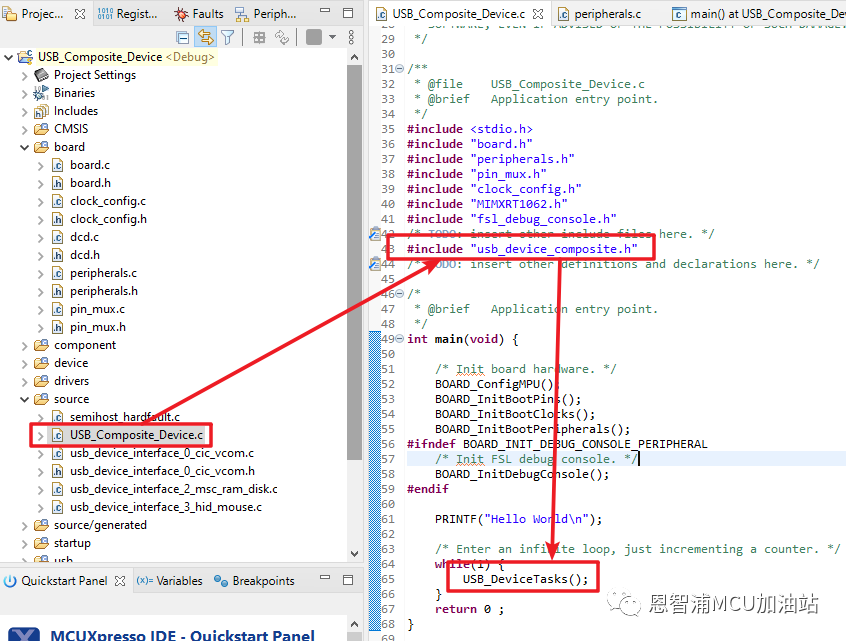Select dcd.h in project tree
Screen dimensions: 846x641
tap(85, 255)
